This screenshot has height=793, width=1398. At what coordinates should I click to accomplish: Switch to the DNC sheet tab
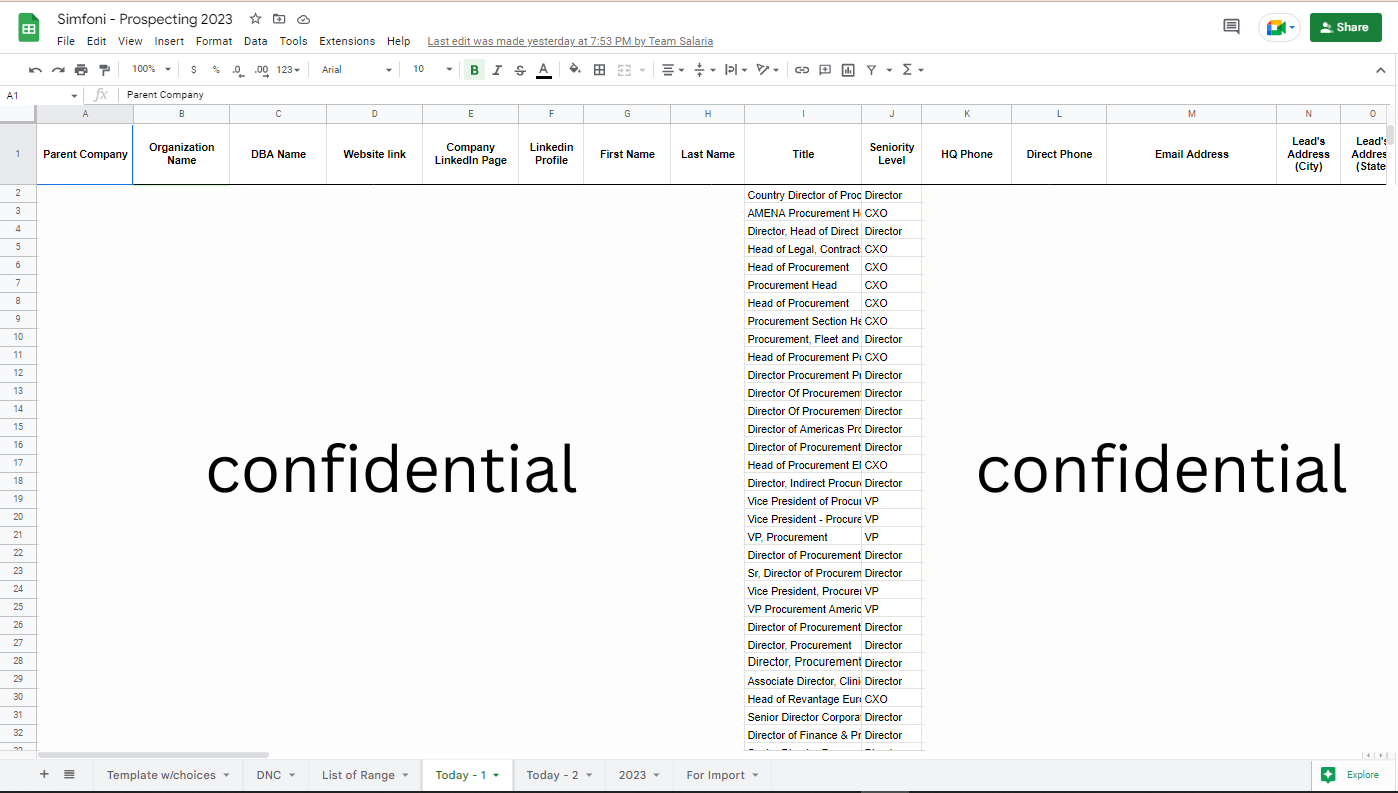(275, 775)
